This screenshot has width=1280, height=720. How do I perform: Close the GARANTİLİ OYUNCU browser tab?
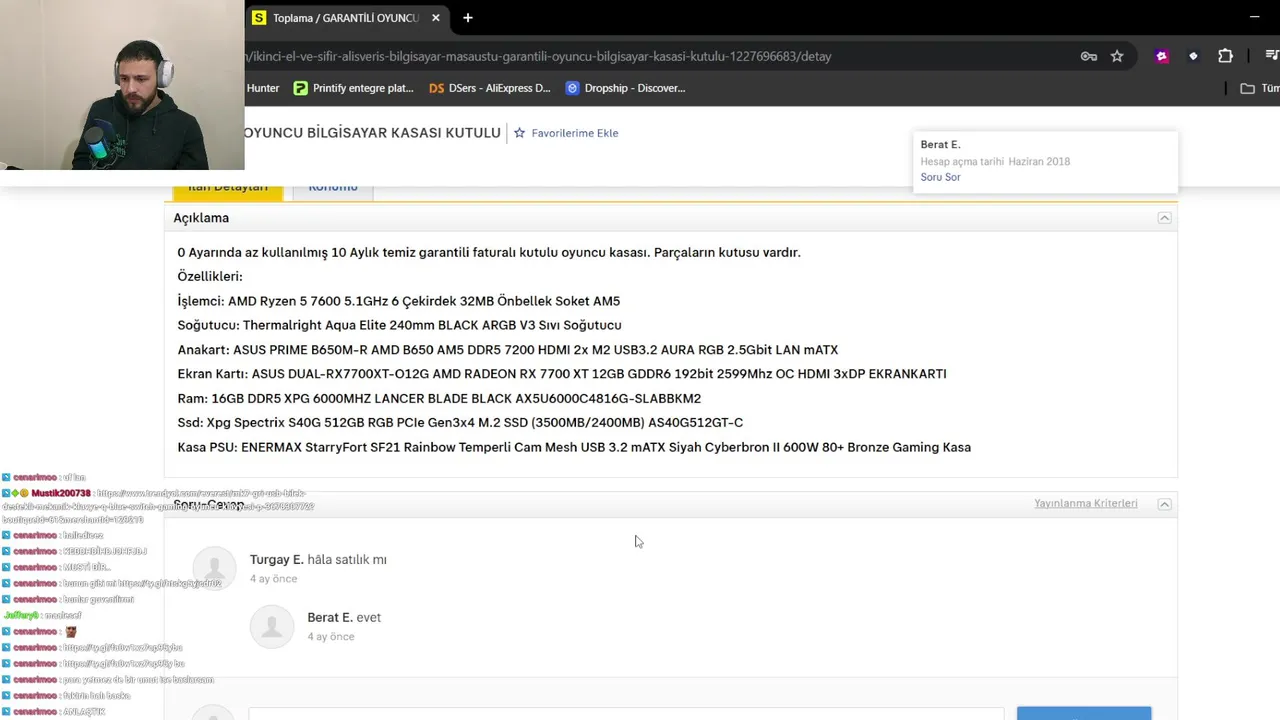pos(436,18)
